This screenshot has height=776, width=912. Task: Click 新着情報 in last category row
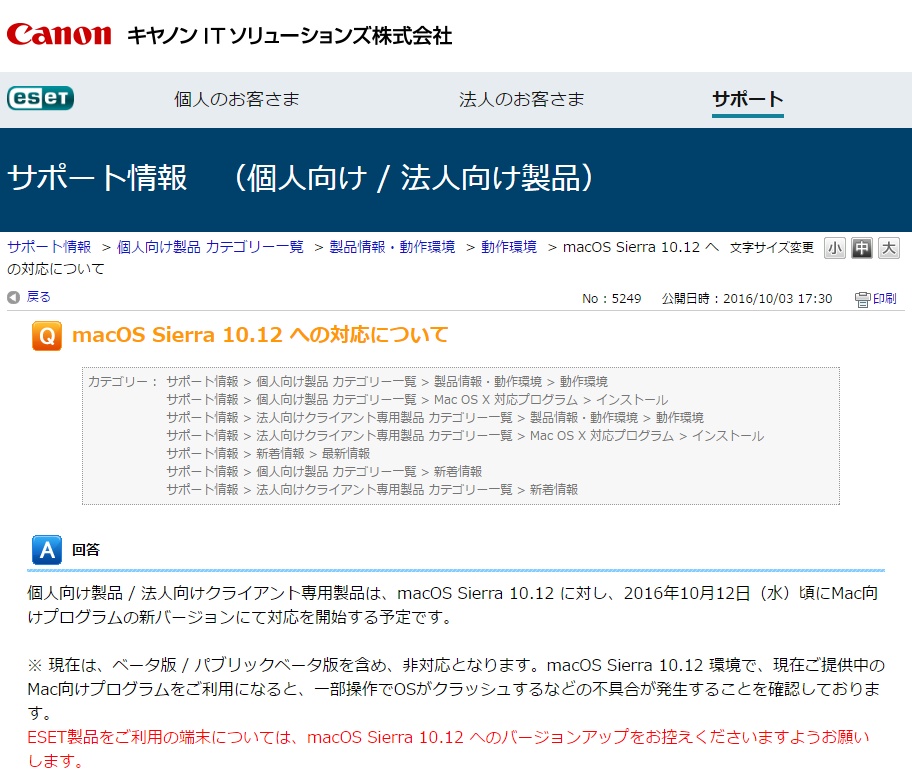click(554, 490)
